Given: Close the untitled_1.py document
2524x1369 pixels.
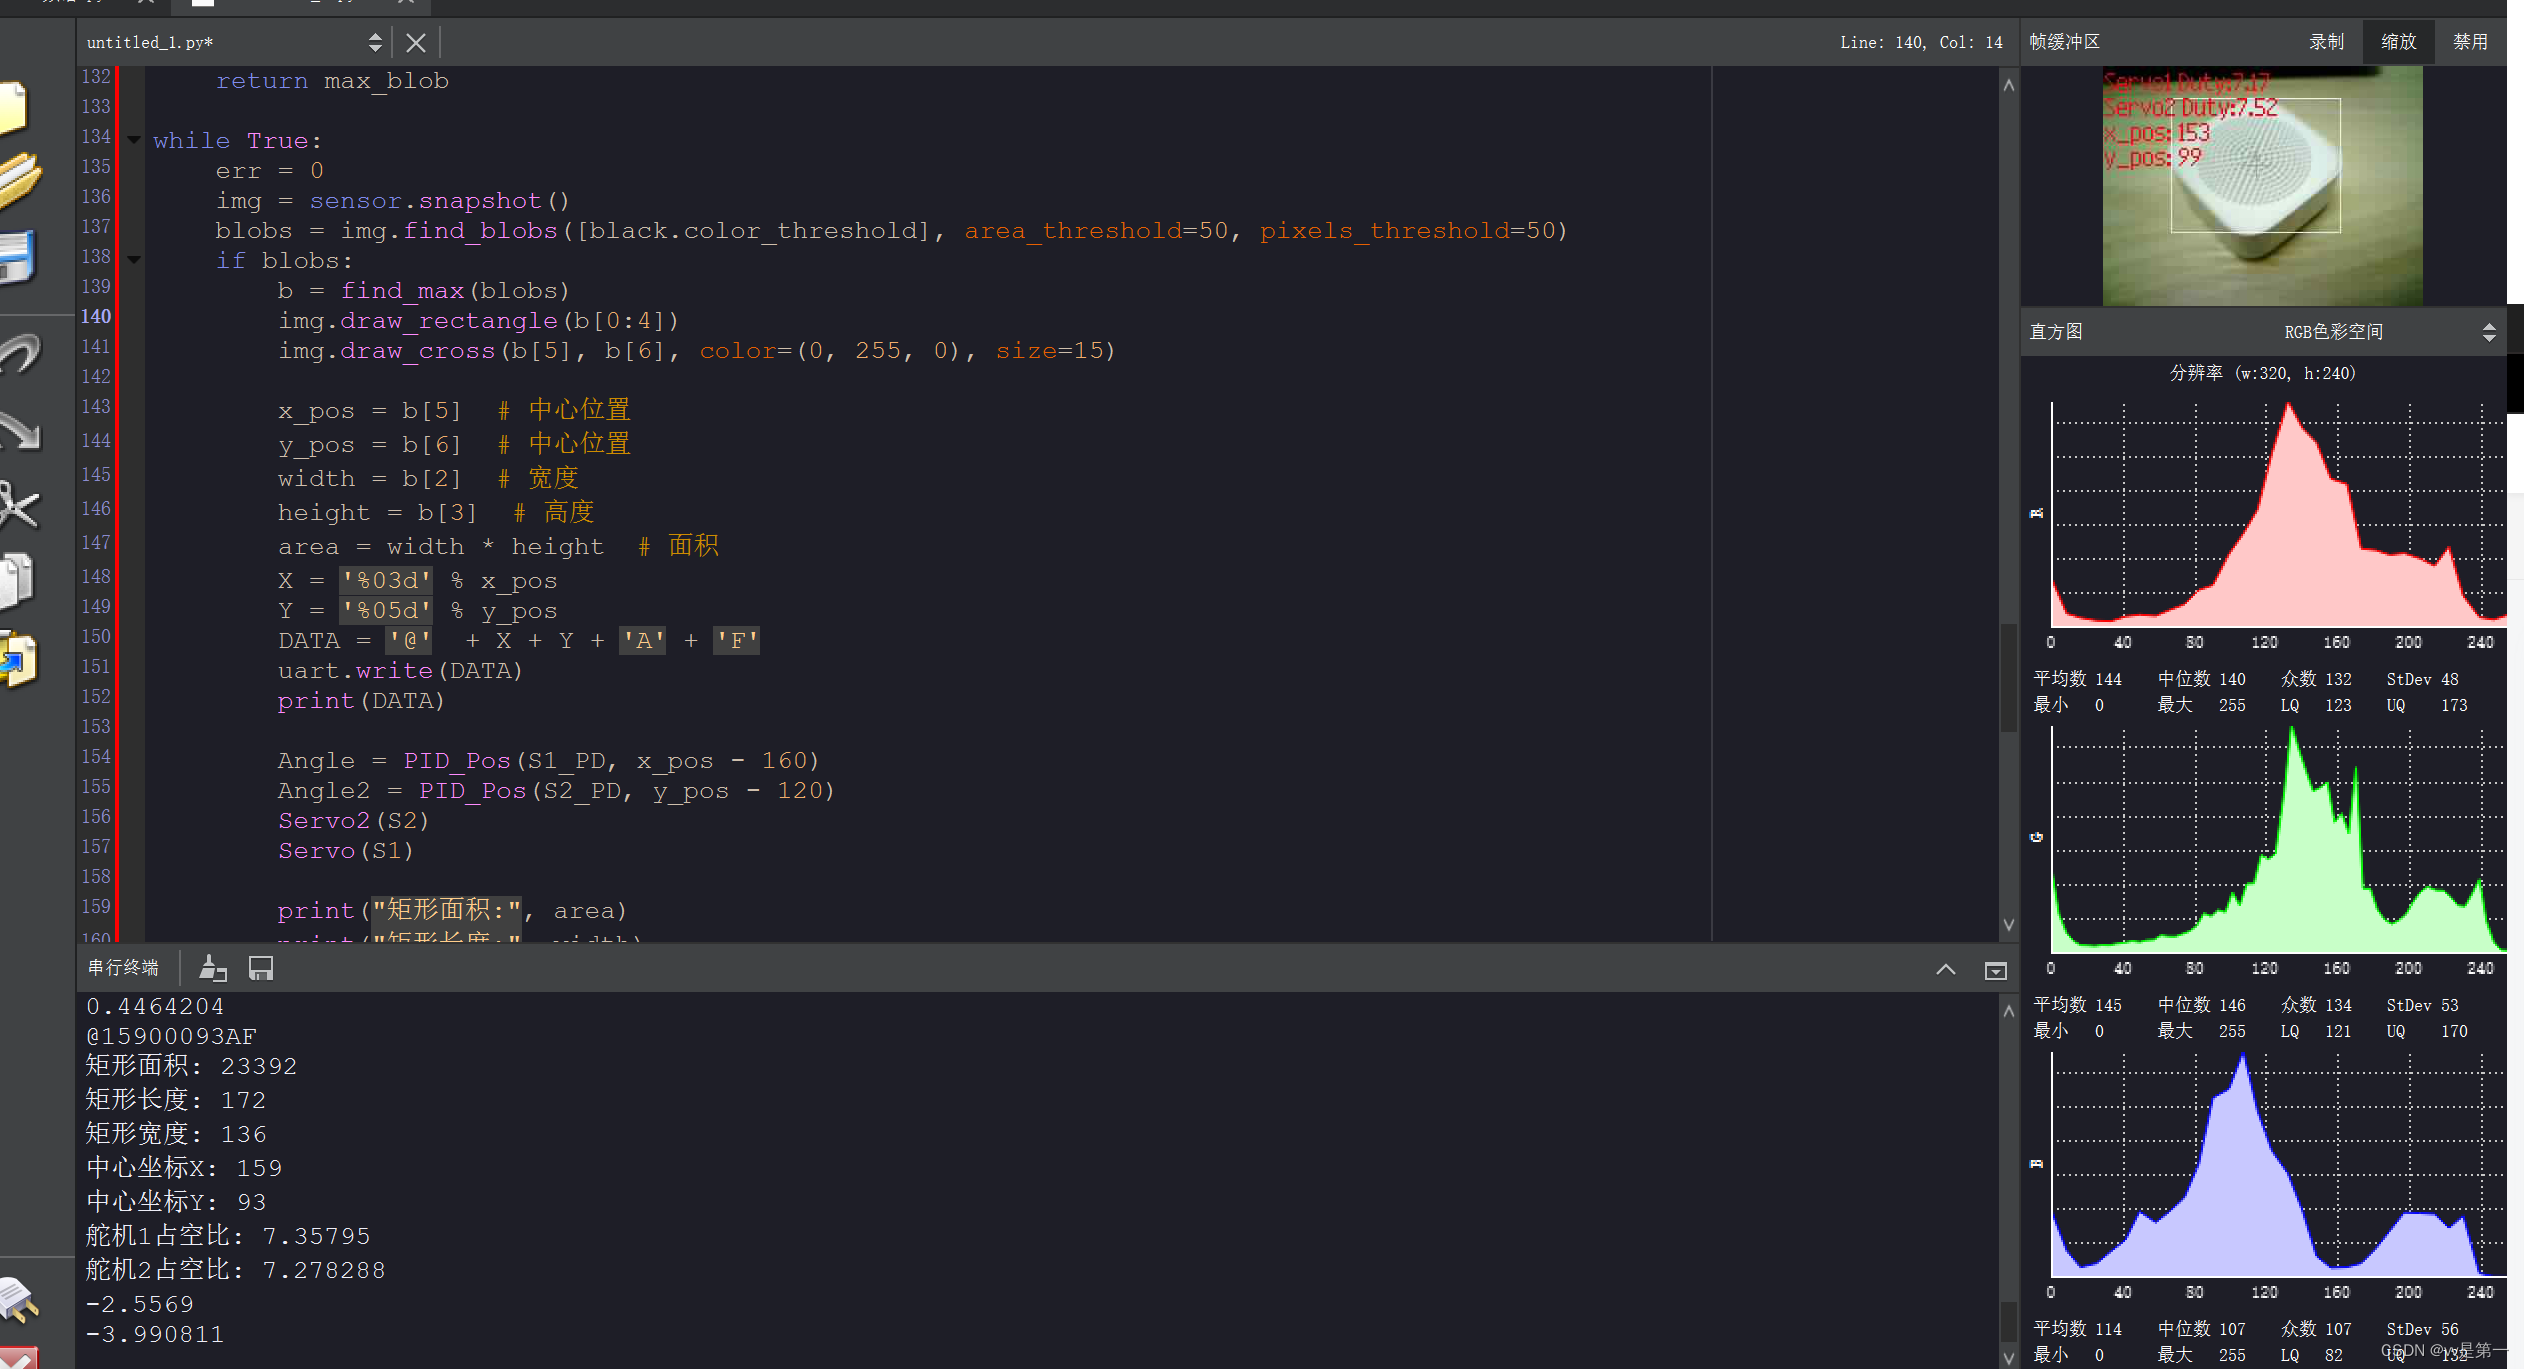Looking at the screenshot, I should tap(416, 42).
